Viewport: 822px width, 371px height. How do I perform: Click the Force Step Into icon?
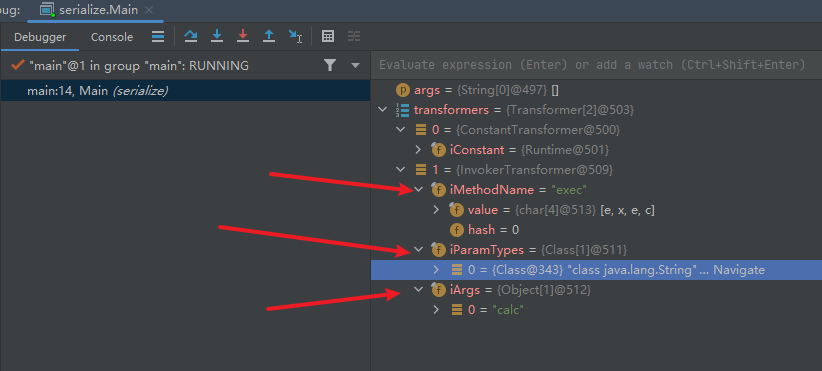click(243, 36)
